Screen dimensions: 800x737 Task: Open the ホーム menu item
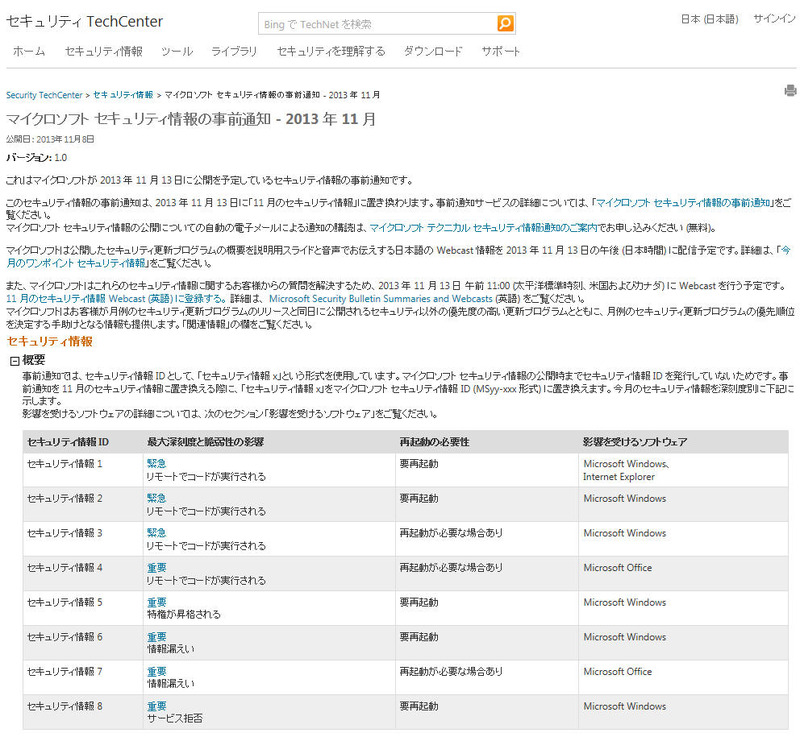tap(29, 51)
